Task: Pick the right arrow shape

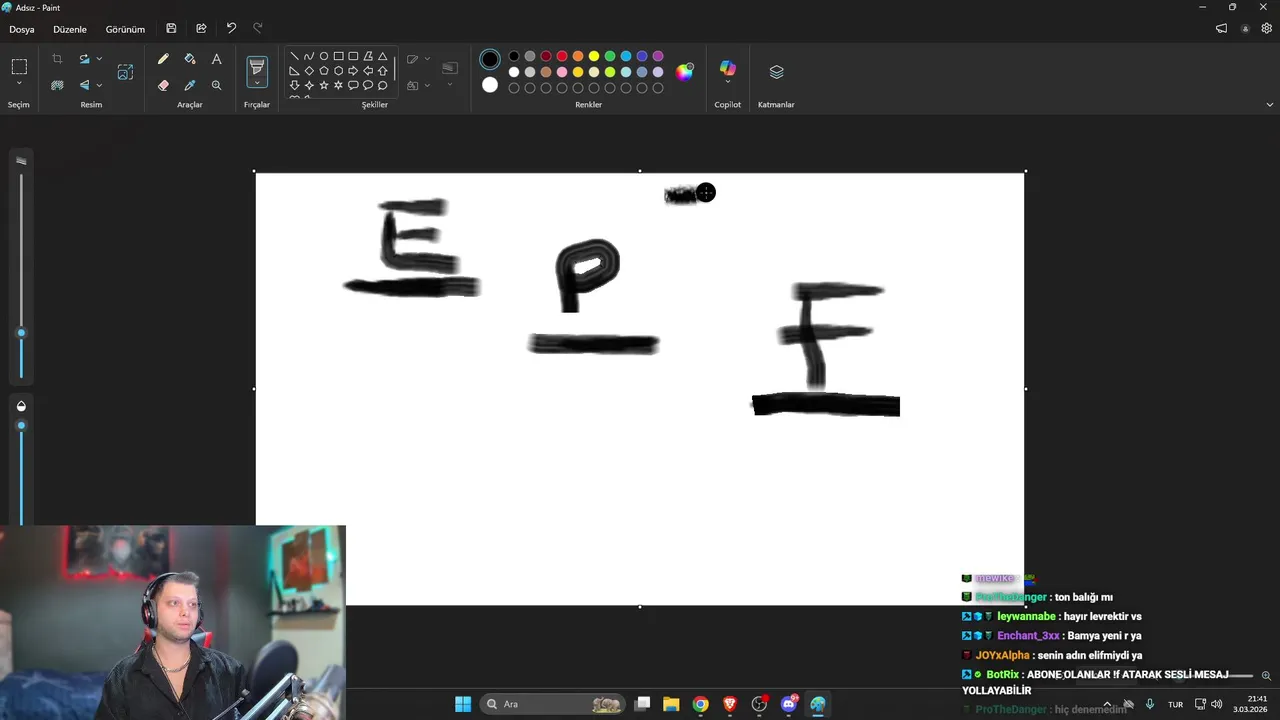Action: [x=353, y=71]
